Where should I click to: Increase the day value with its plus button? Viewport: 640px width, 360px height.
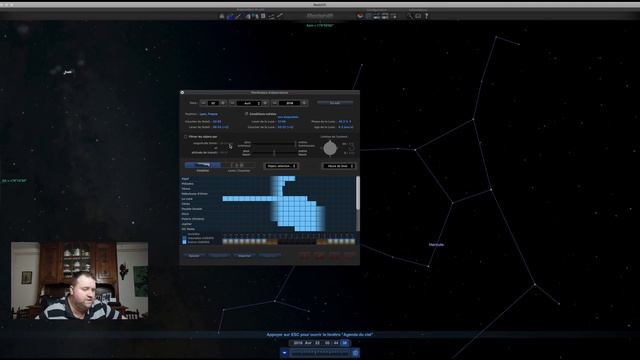223,103
